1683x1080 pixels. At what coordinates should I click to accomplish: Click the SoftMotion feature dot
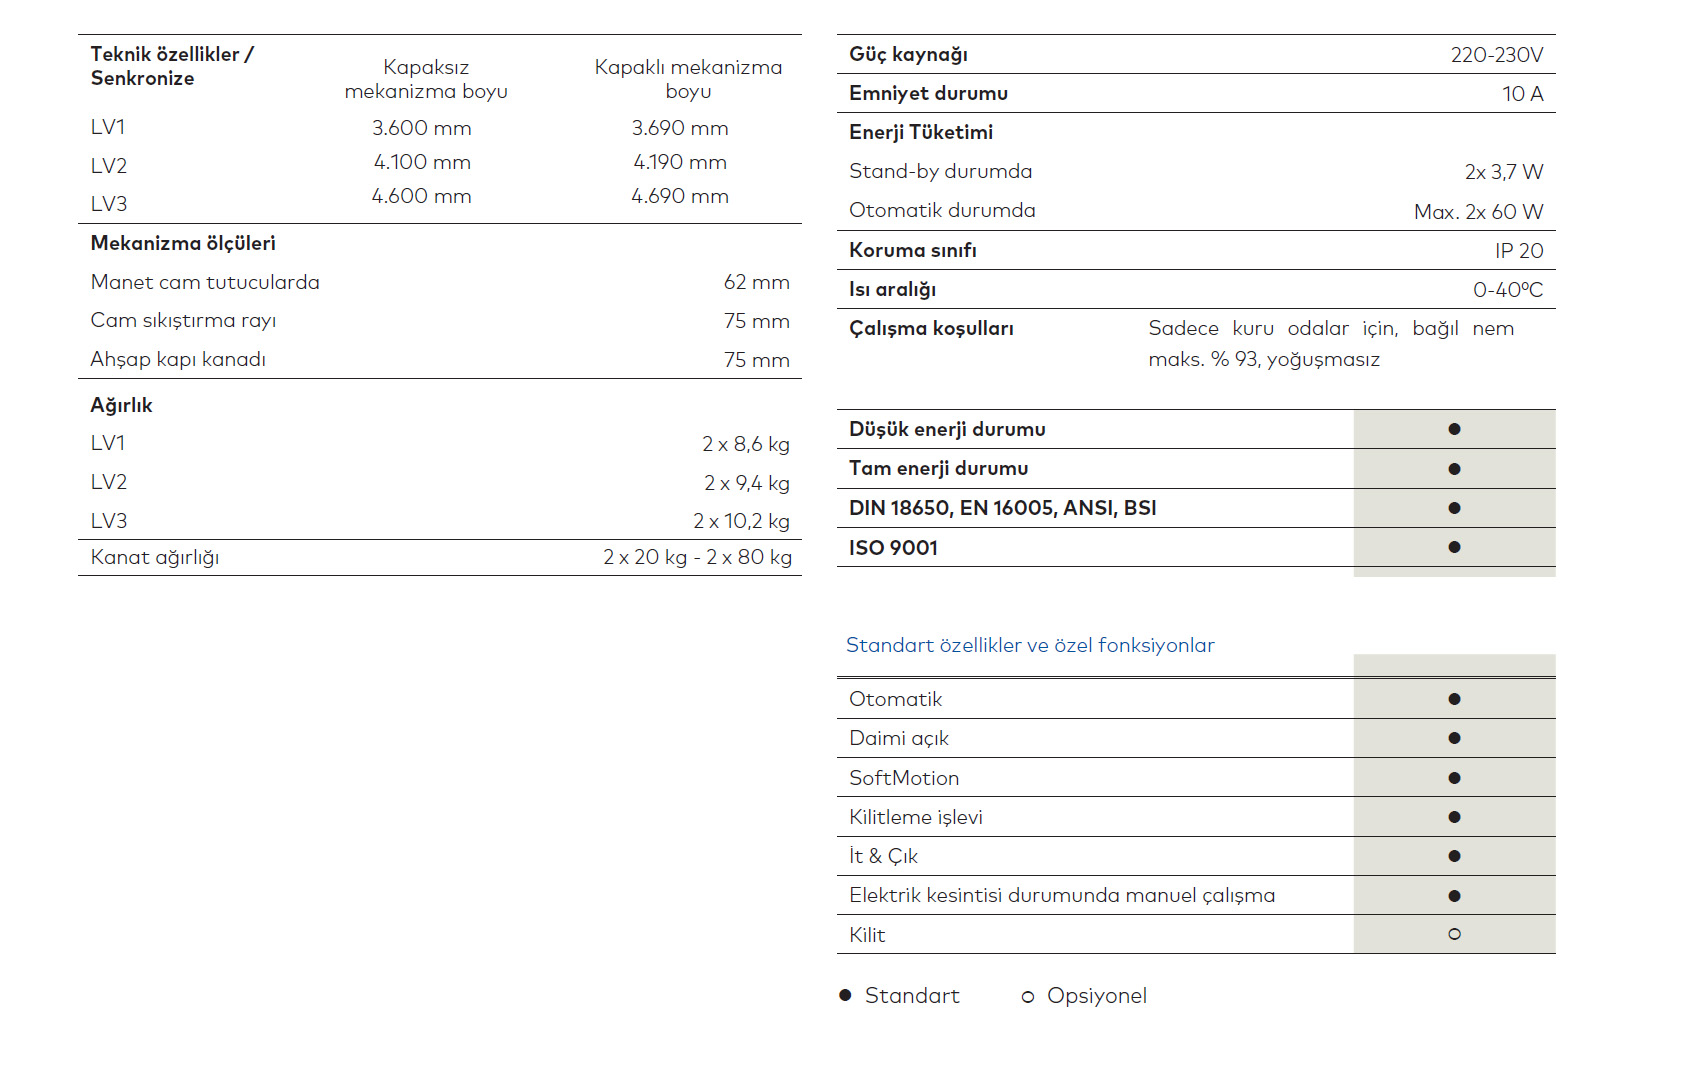(x=1454, y=778)
